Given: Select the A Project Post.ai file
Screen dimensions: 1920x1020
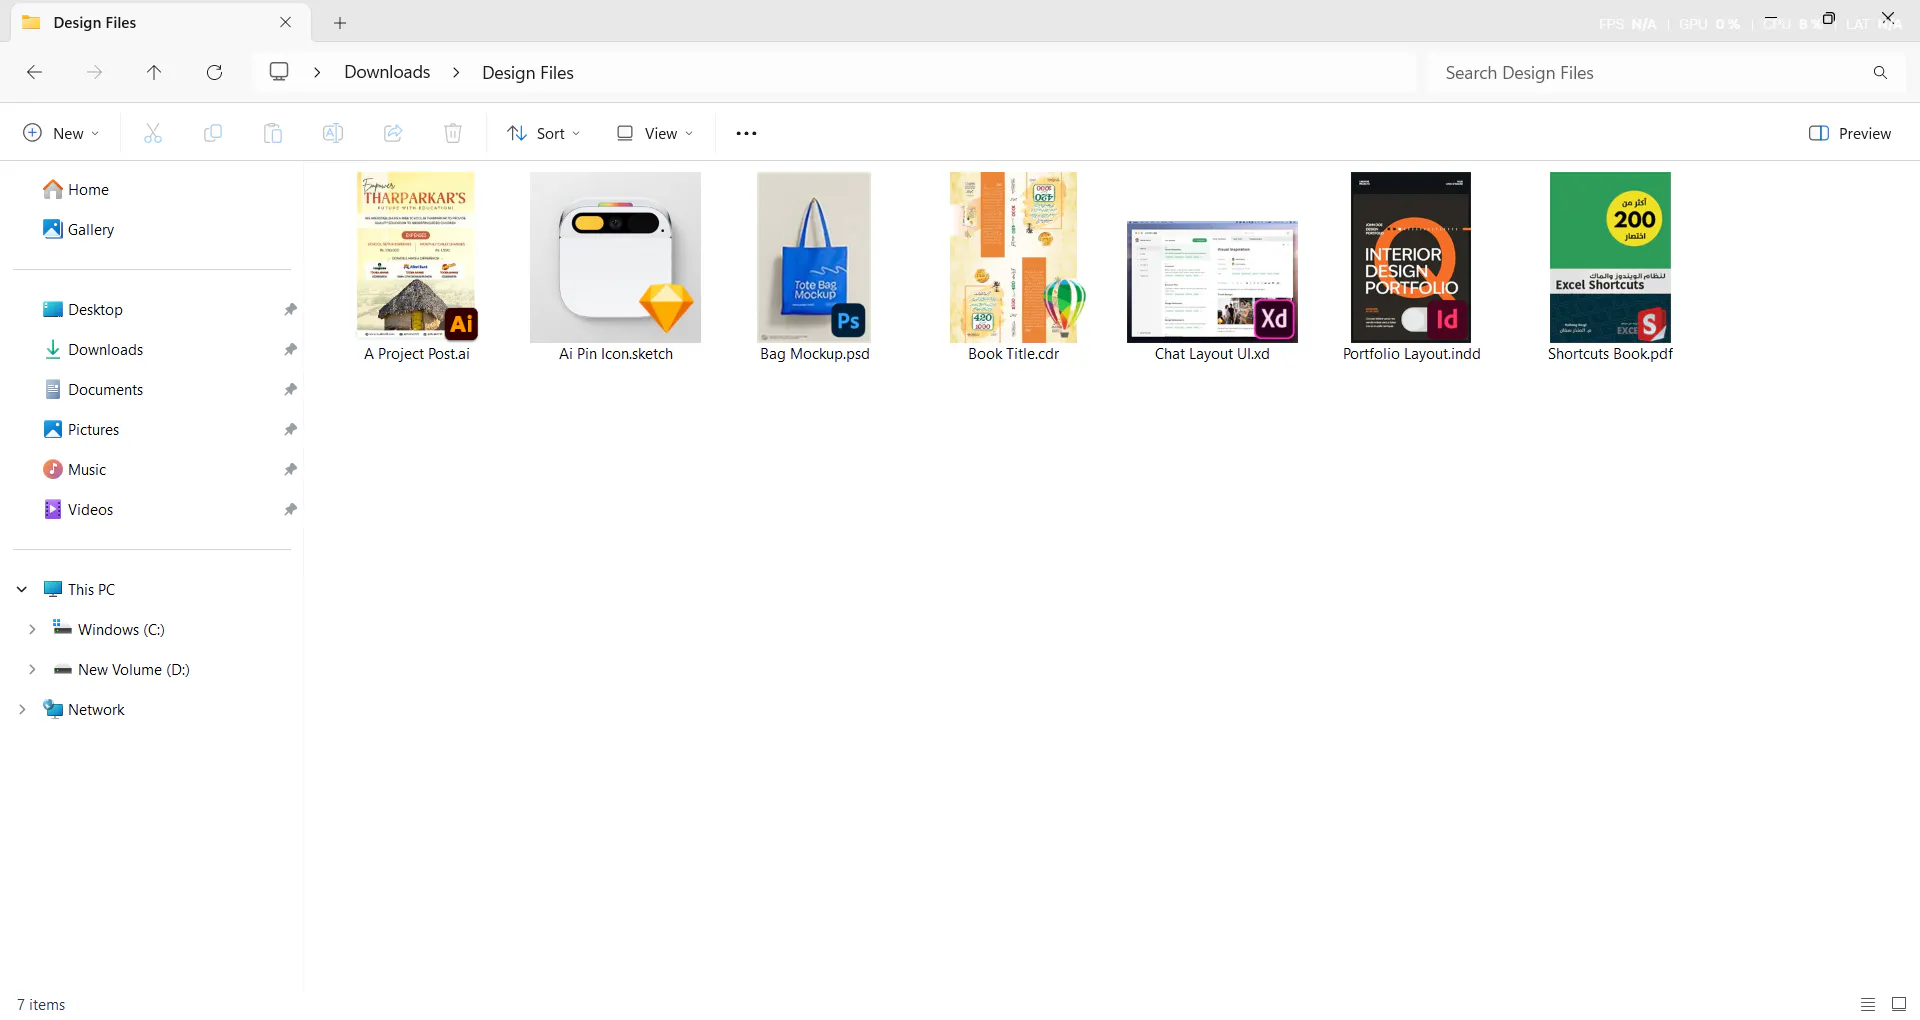Looking at the screenshot, I should pos(417,267).
